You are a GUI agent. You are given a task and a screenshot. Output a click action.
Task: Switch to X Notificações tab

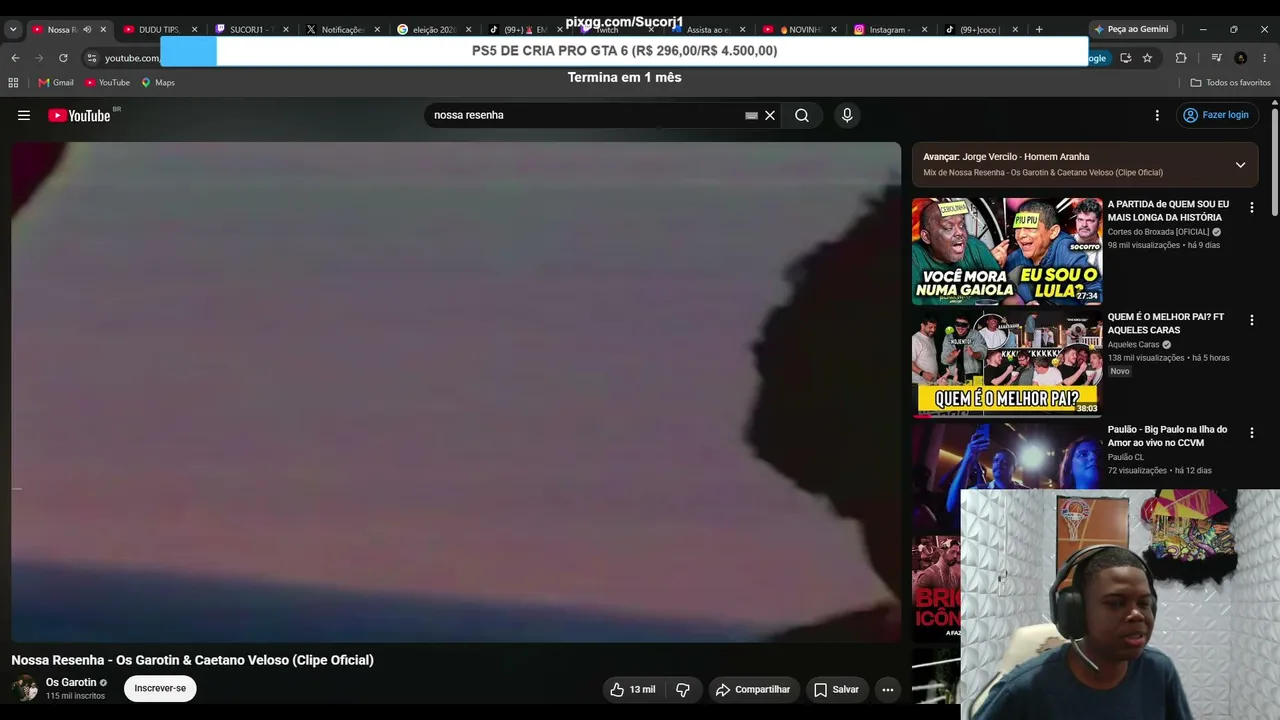pos(341,30)
